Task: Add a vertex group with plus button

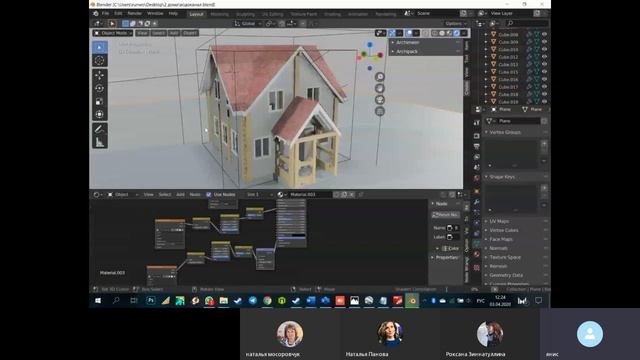Action: 544,144
